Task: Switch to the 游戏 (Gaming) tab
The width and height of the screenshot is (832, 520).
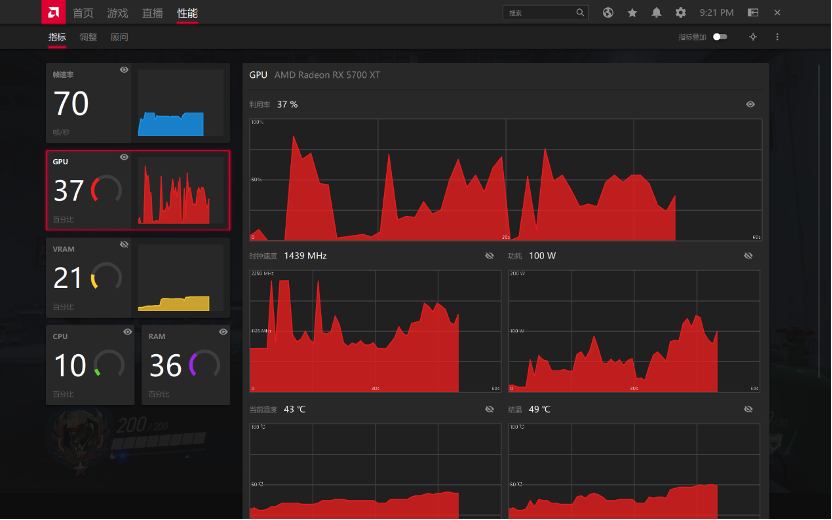Action: 117,13
